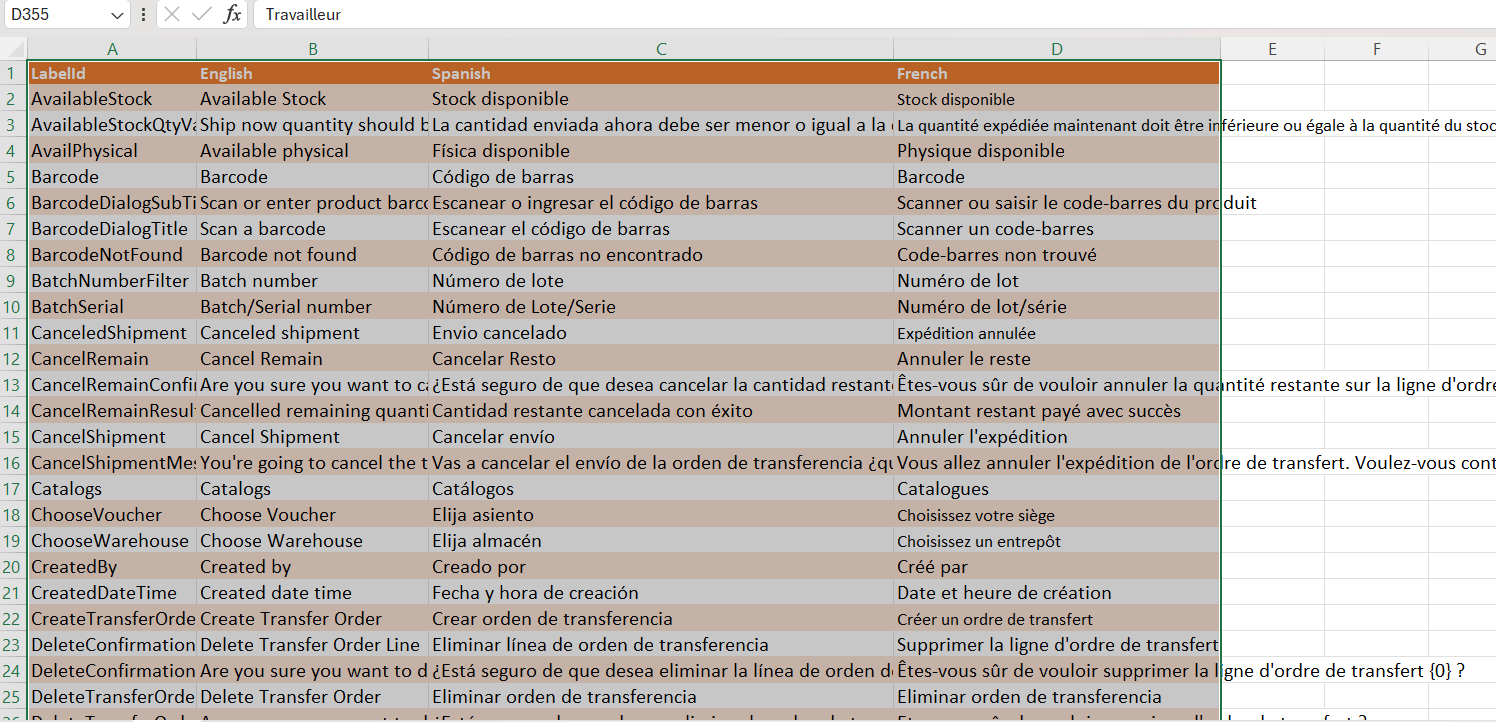Click cell BatchNumberFilter in column A

coord(112,281)
